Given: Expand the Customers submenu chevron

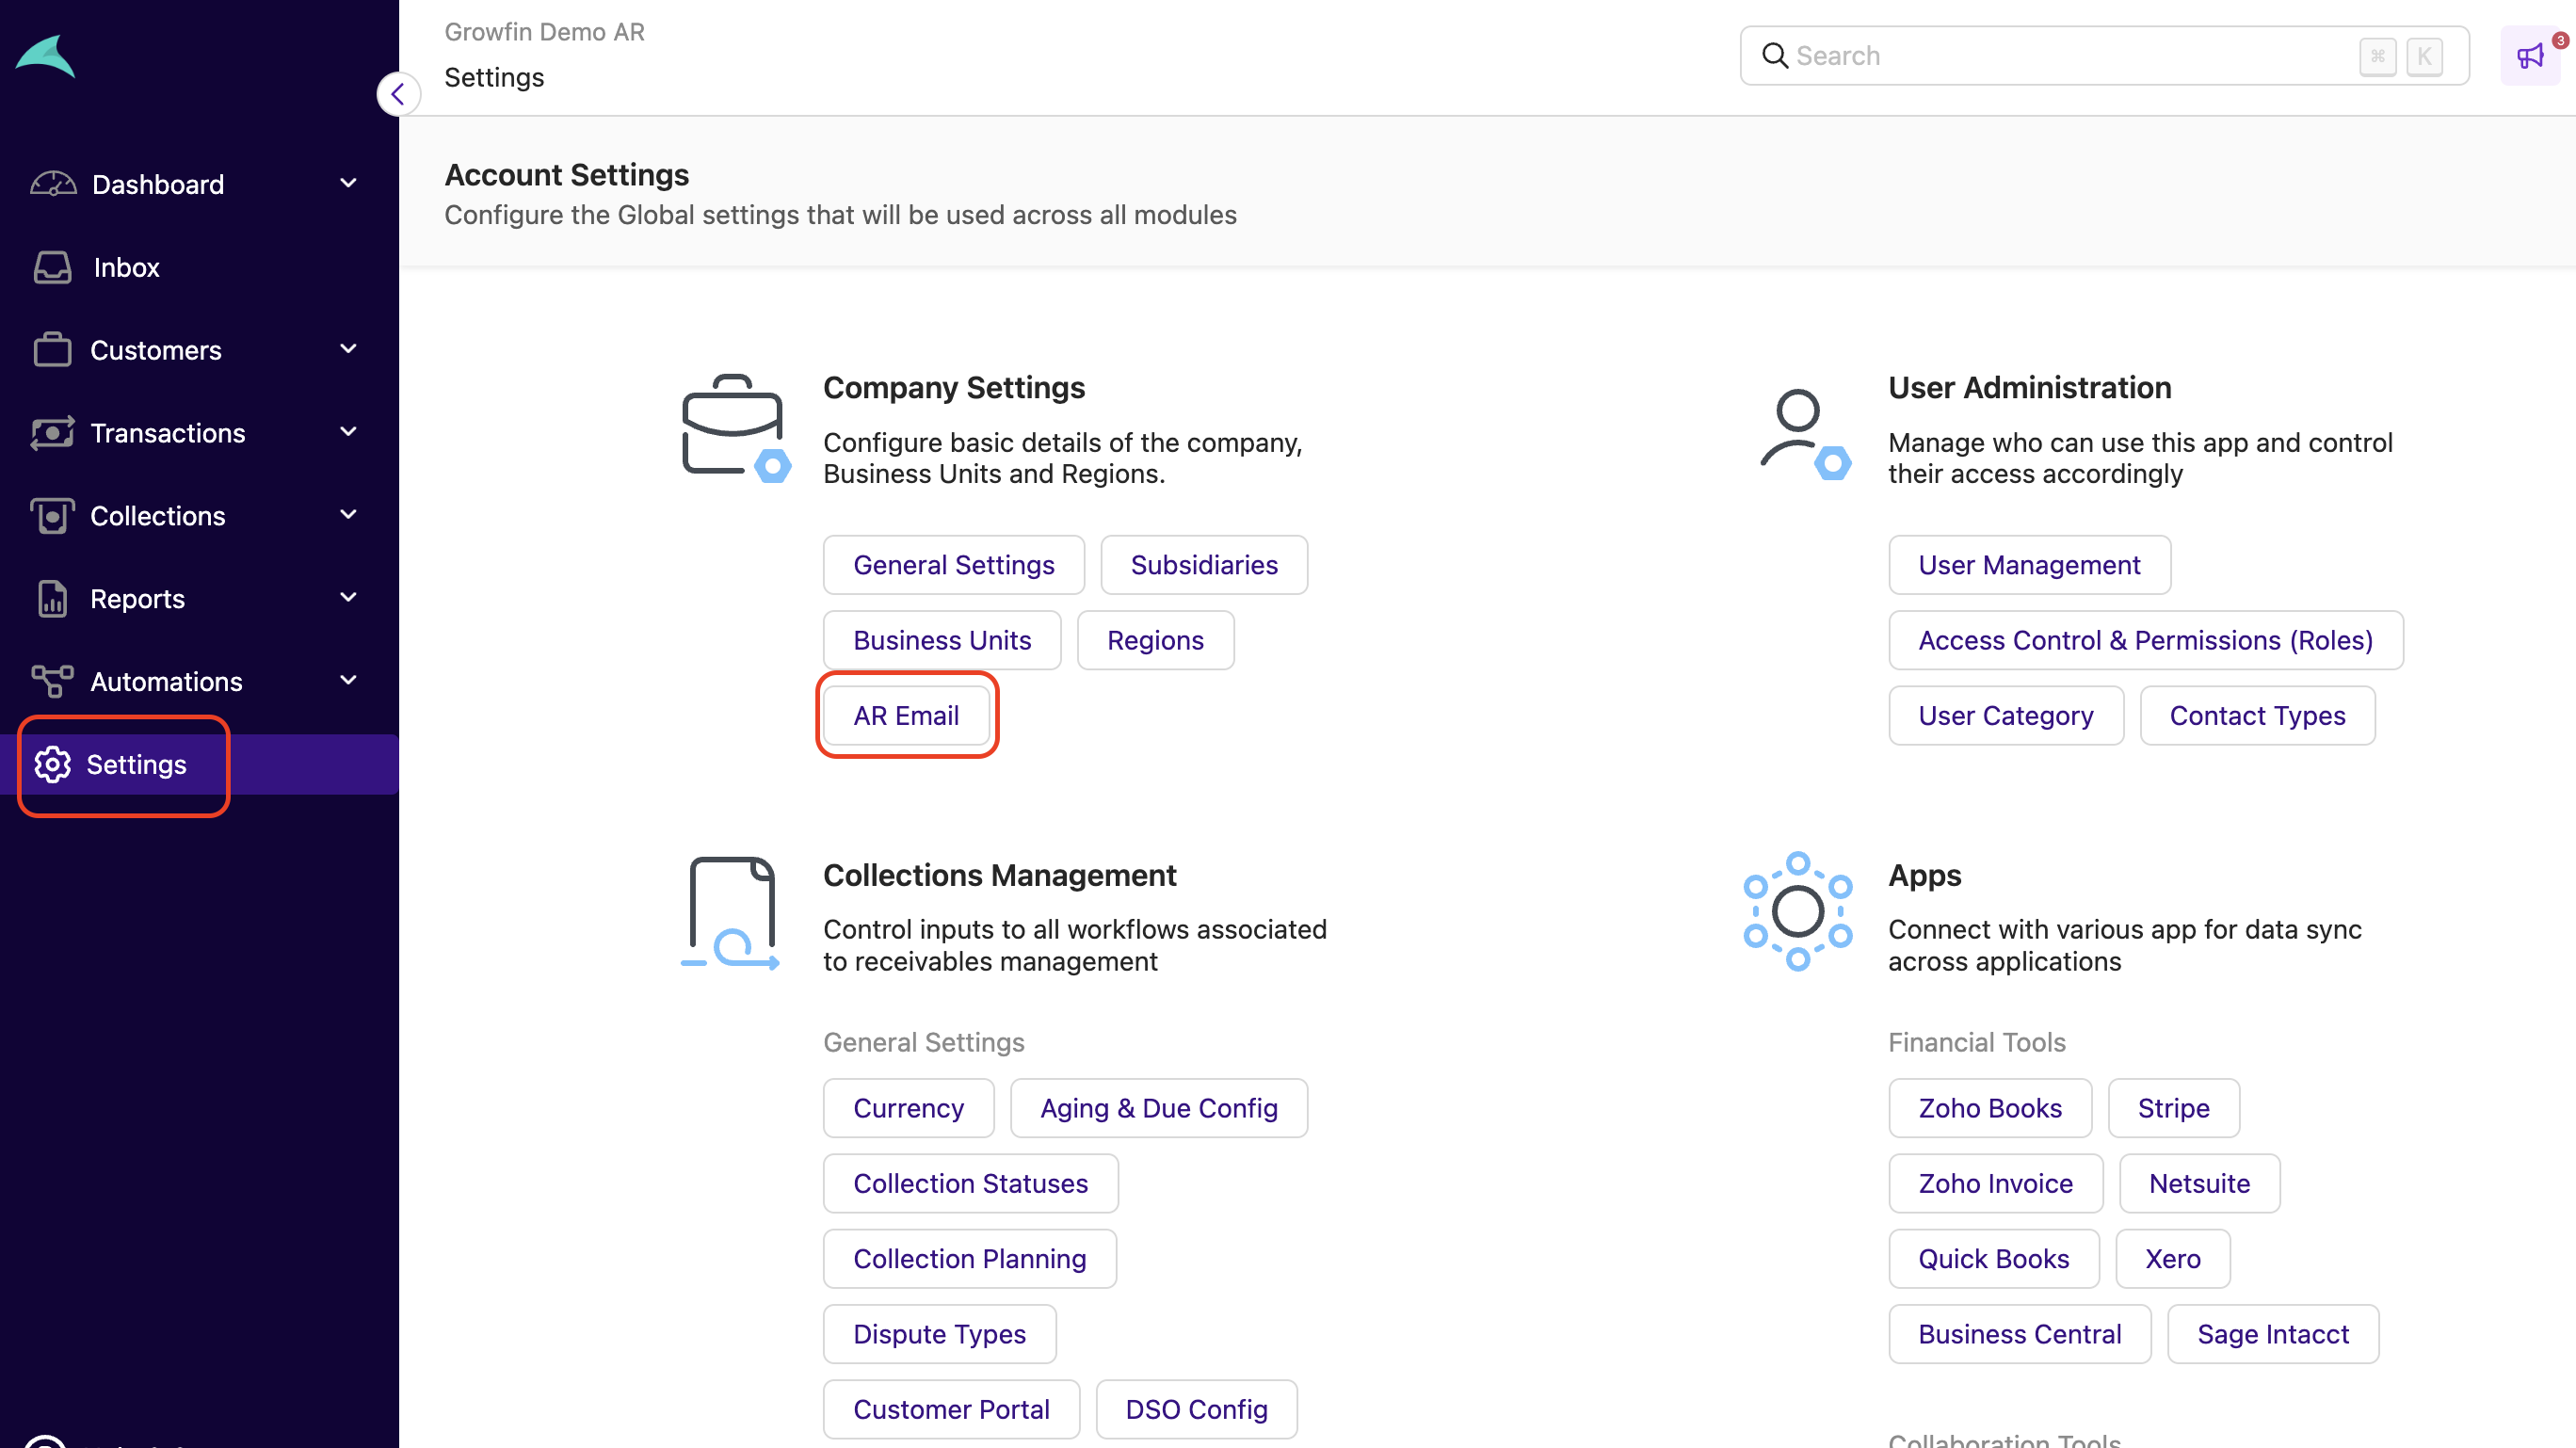Looking at the screenshot, I should coord(348,349).
